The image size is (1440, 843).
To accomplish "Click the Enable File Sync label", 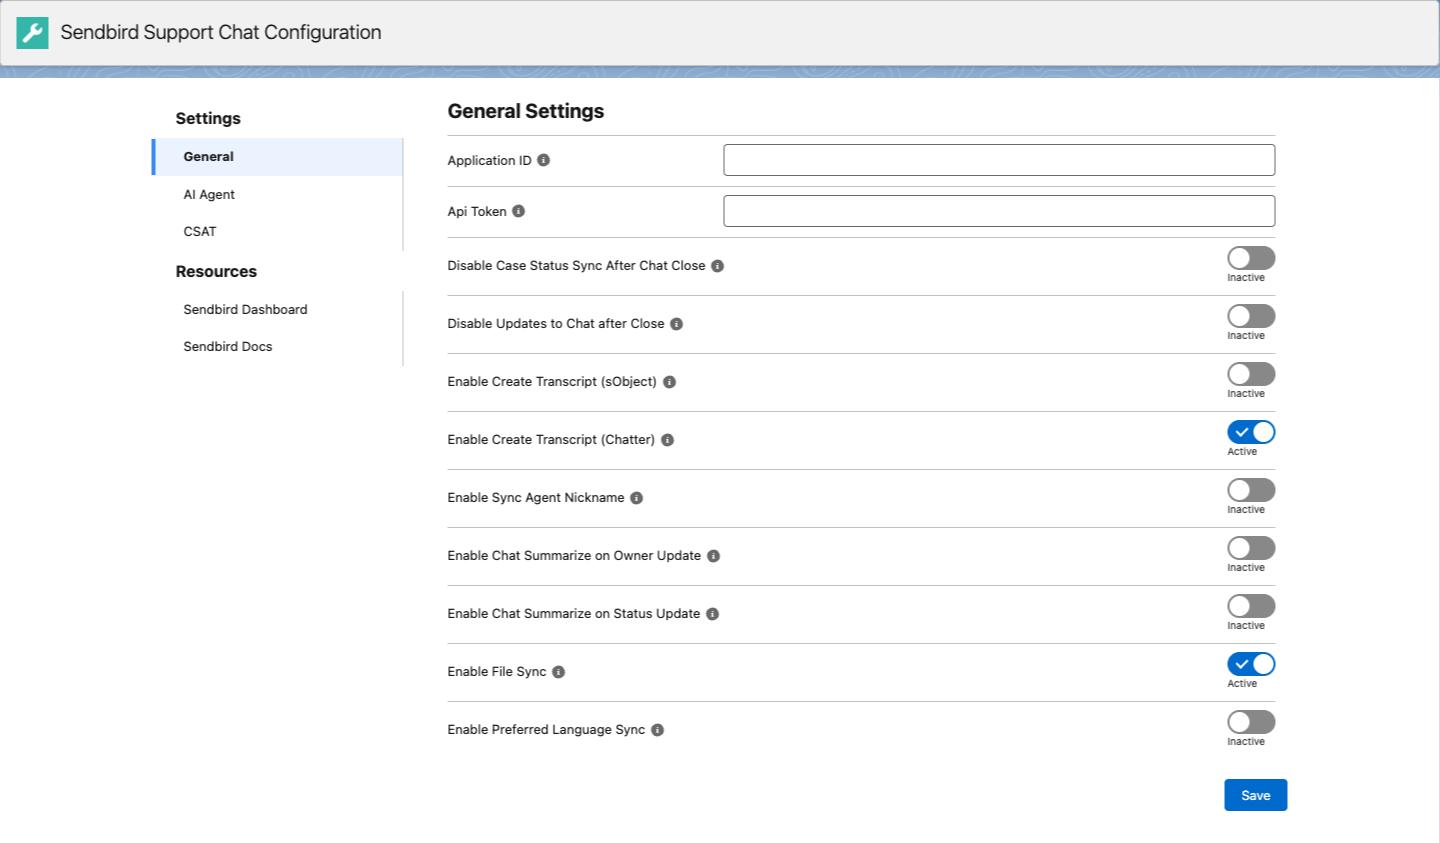I will pyautogui.click(x=497, y=672).
